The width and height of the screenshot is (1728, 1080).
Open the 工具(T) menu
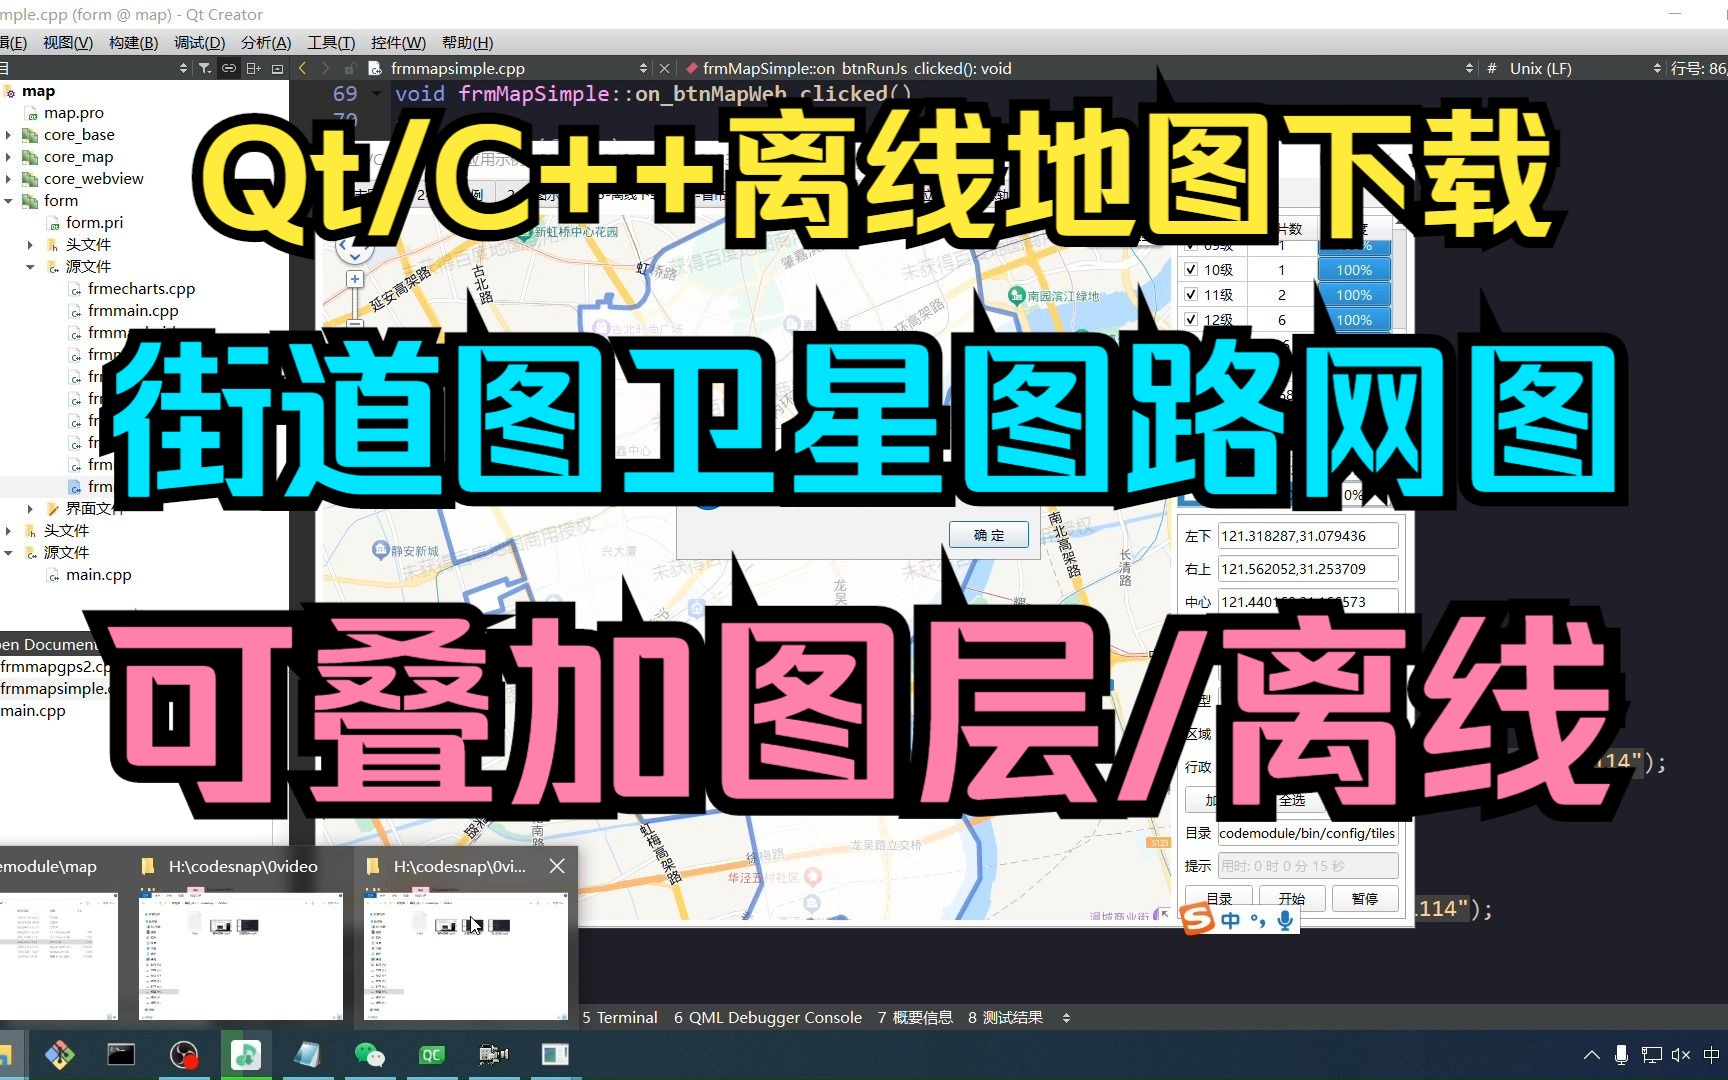[331, 42]
